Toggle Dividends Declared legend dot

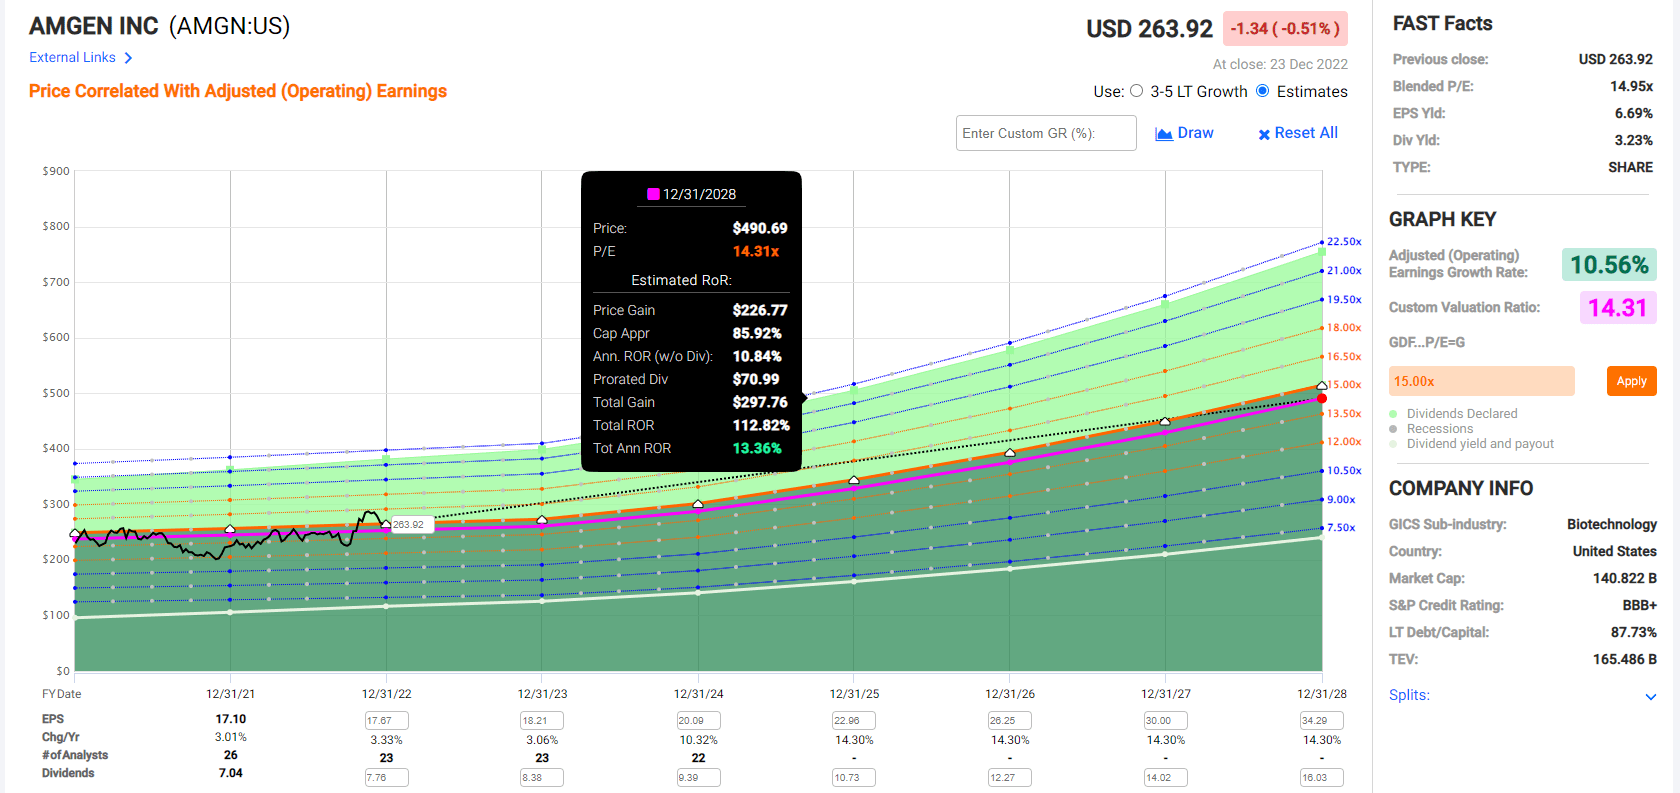1393,414
